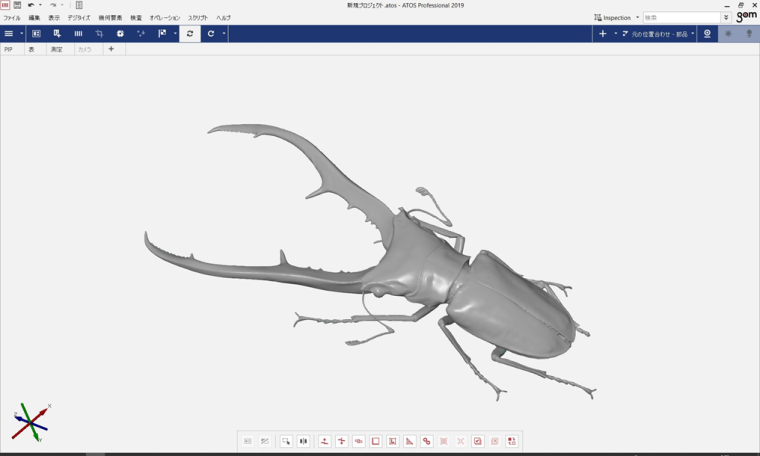Expand the dropdown arrow beside the plus button
760x456 pixels.
coord(615,34)
